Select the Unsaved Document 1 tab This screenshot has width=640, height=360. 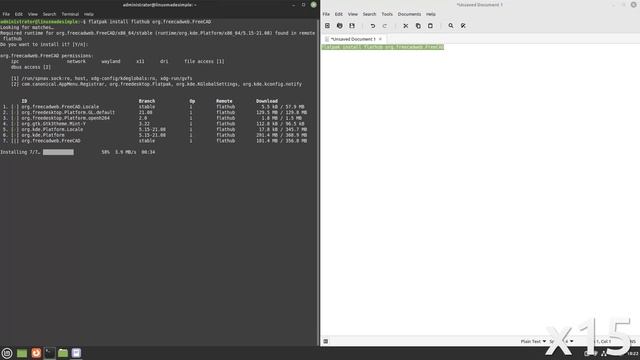353,39
